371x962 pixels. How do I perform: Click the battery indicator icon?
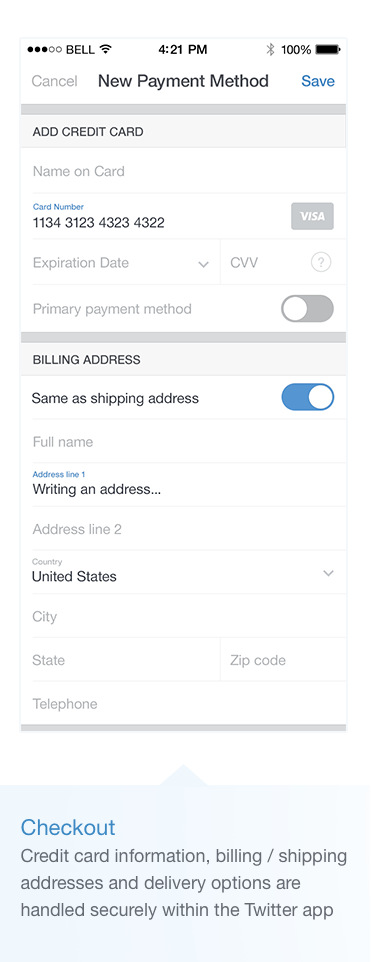point(328,50)
